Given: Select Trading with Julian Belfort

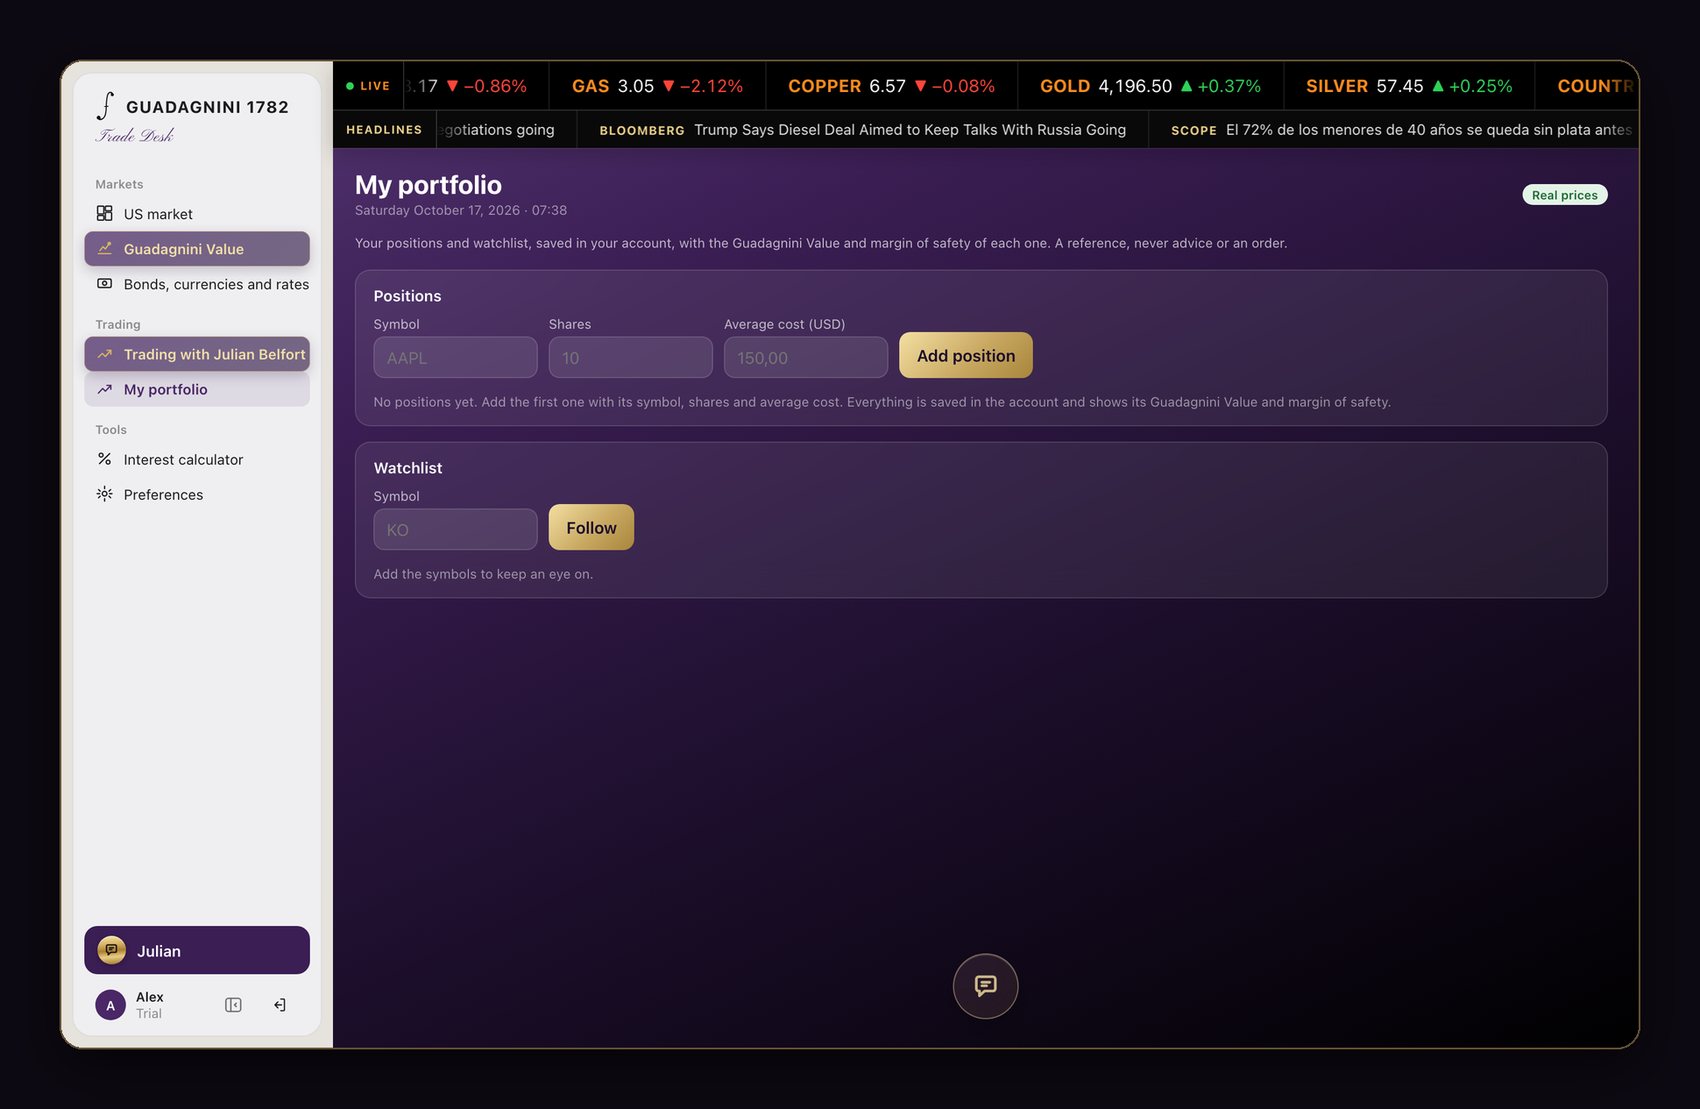Looking at the screenshot, I should (x=197, y=354).
